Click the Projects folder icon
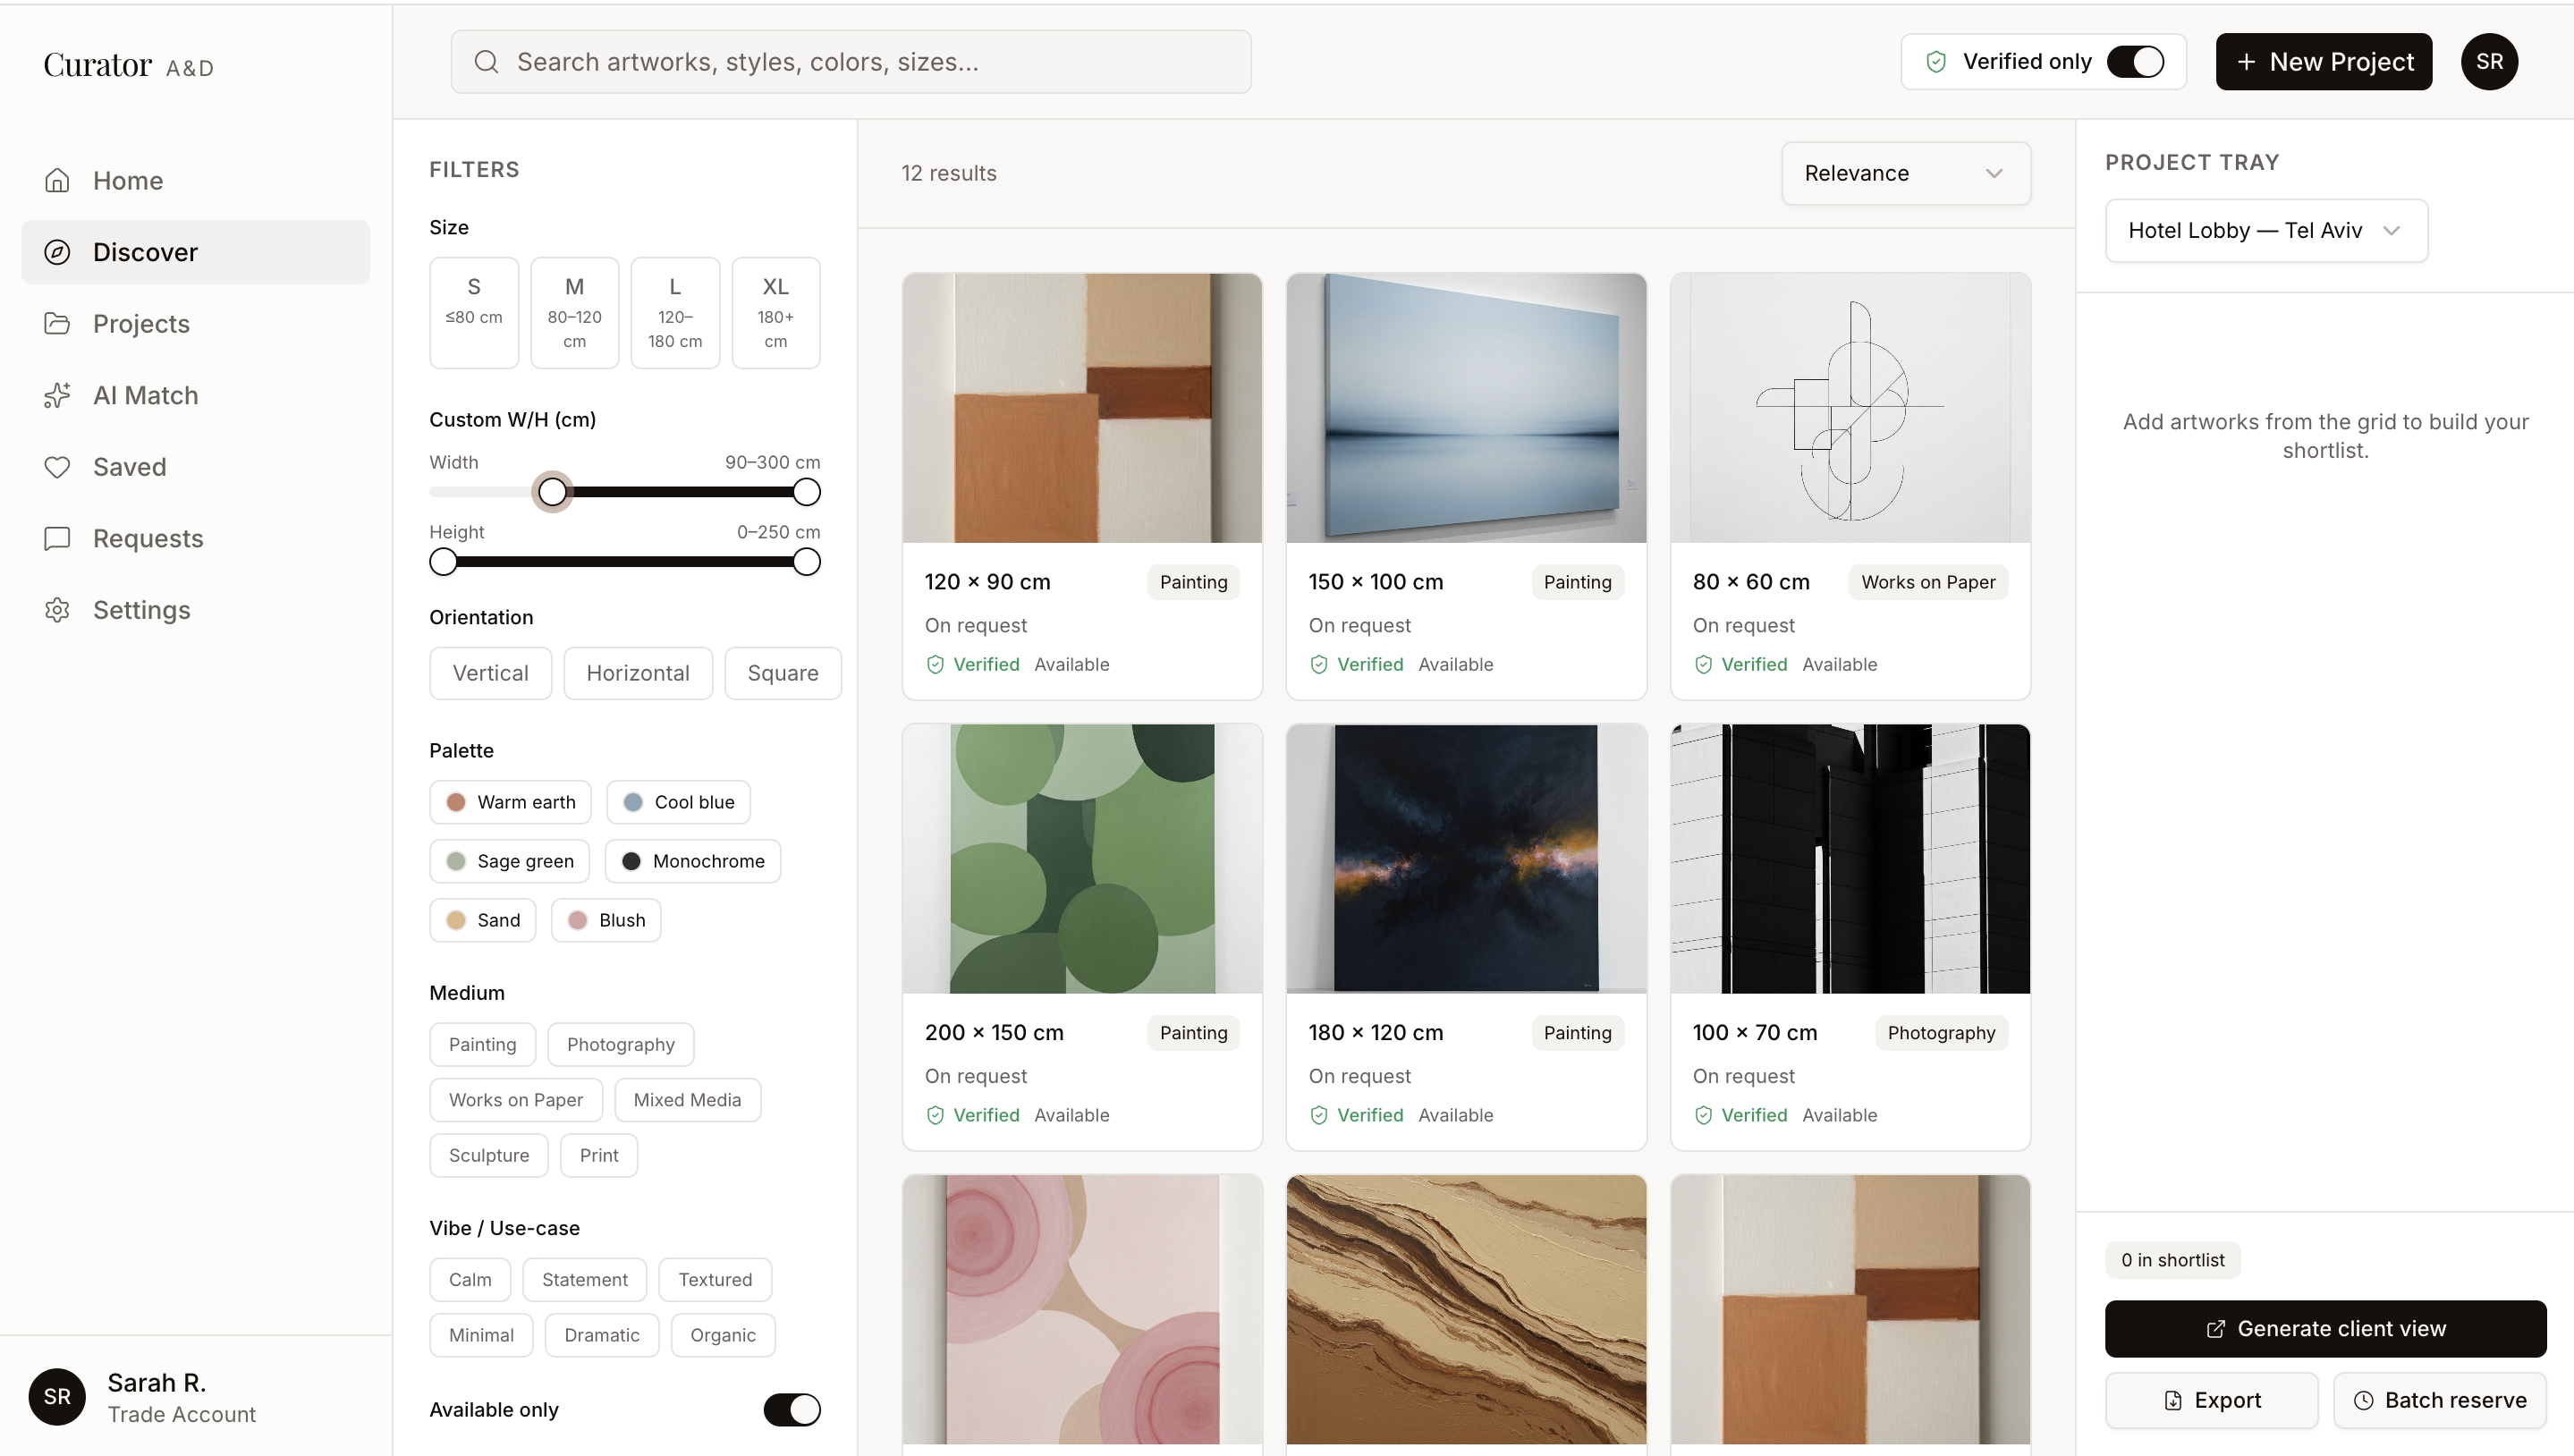This screenshot has height=1456, width=2574. (57, 324)
